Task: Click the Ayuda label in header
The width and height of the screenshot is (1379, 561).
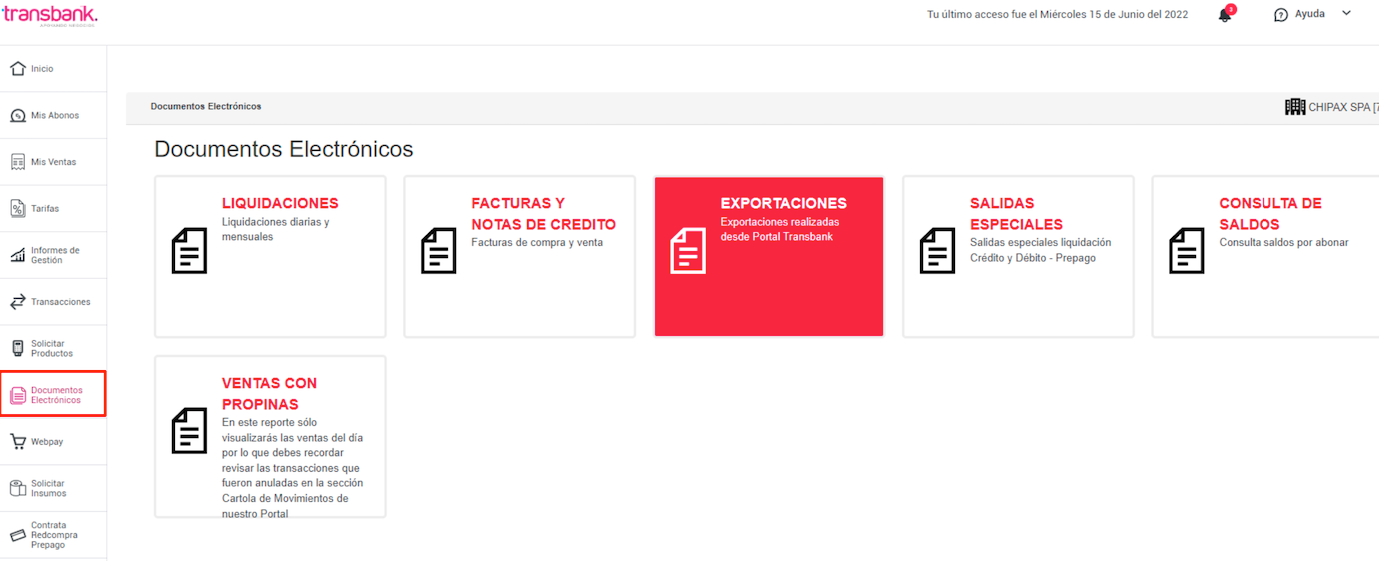Action: pos(1310,14)
